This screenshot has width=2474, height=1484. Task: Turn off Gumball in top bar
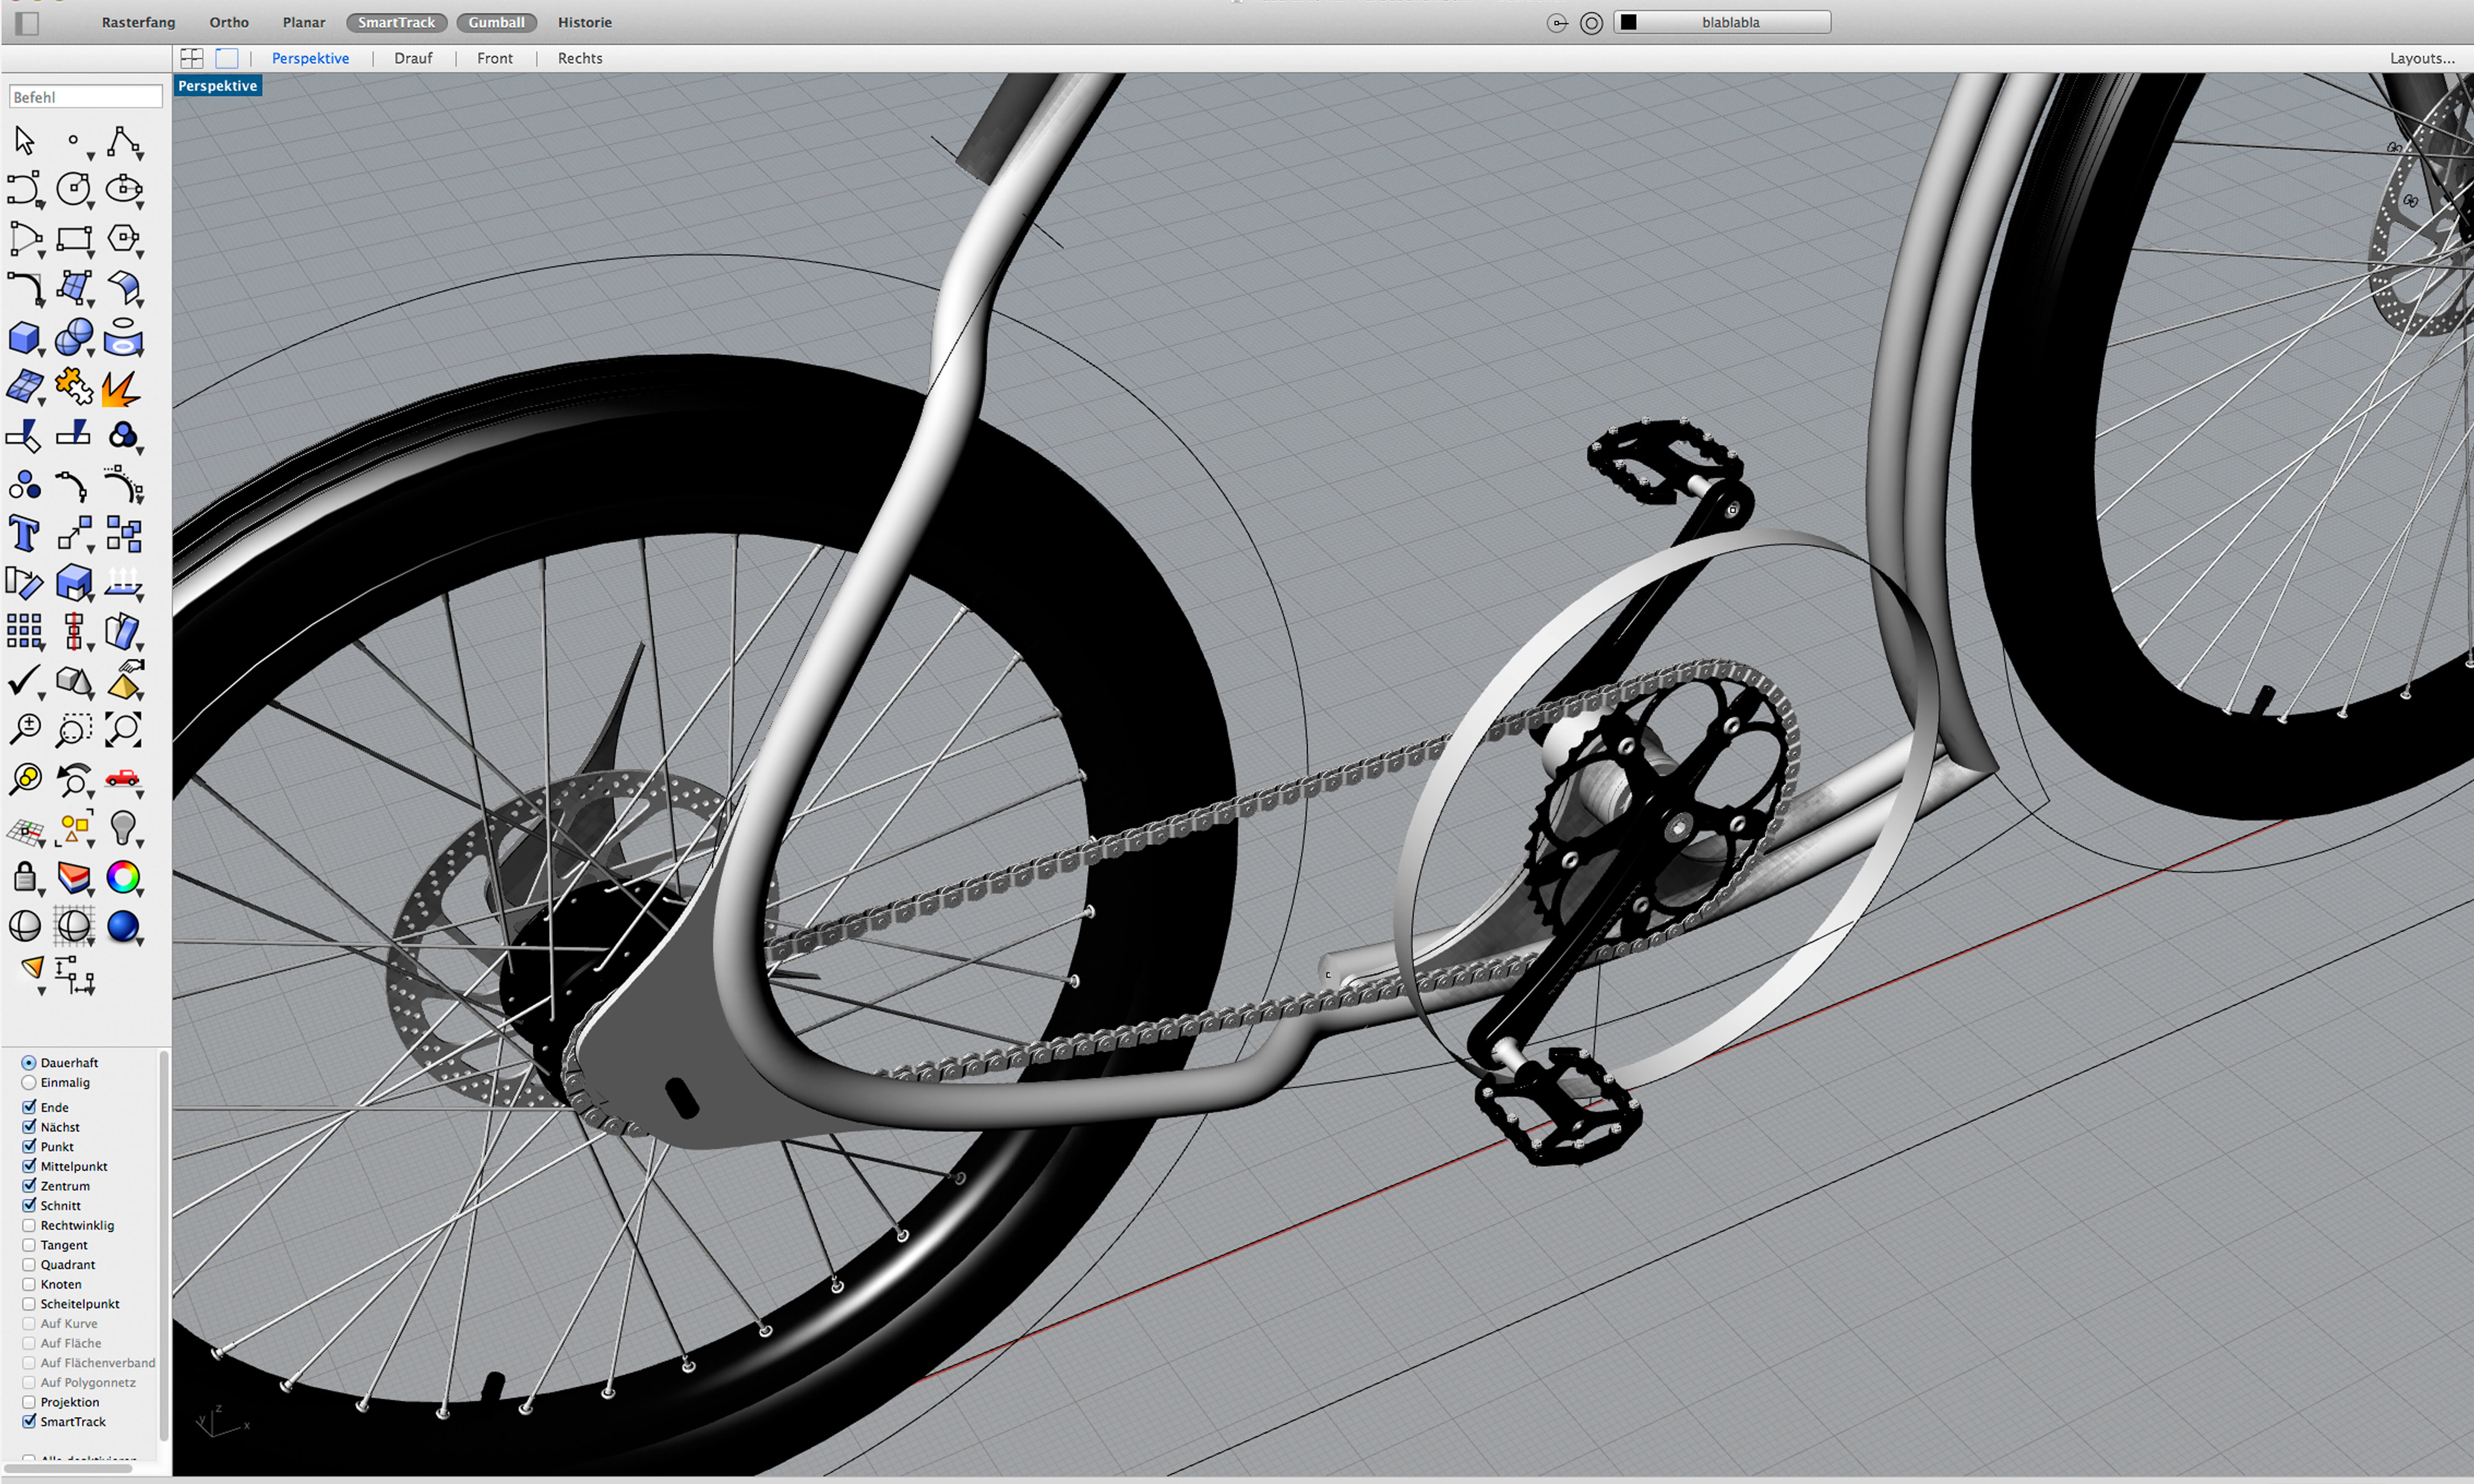click(496, 22)
